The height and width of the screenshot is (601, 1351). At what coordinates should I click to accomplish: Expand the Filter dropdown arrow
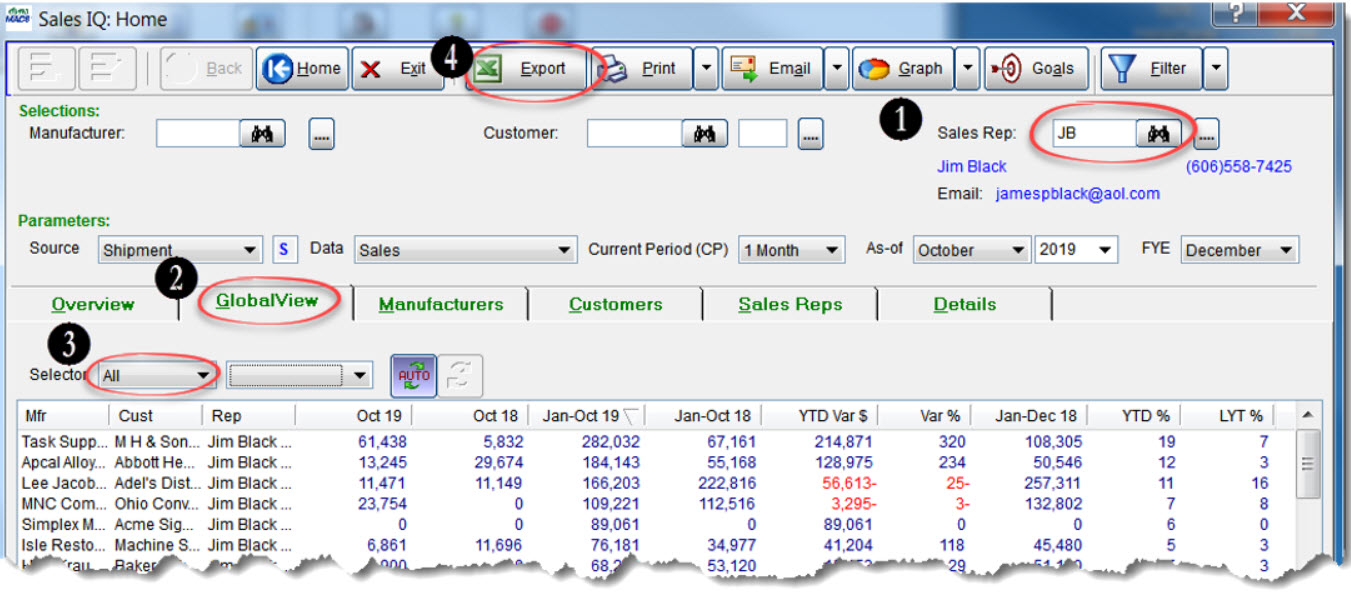tap(1215, 69)
